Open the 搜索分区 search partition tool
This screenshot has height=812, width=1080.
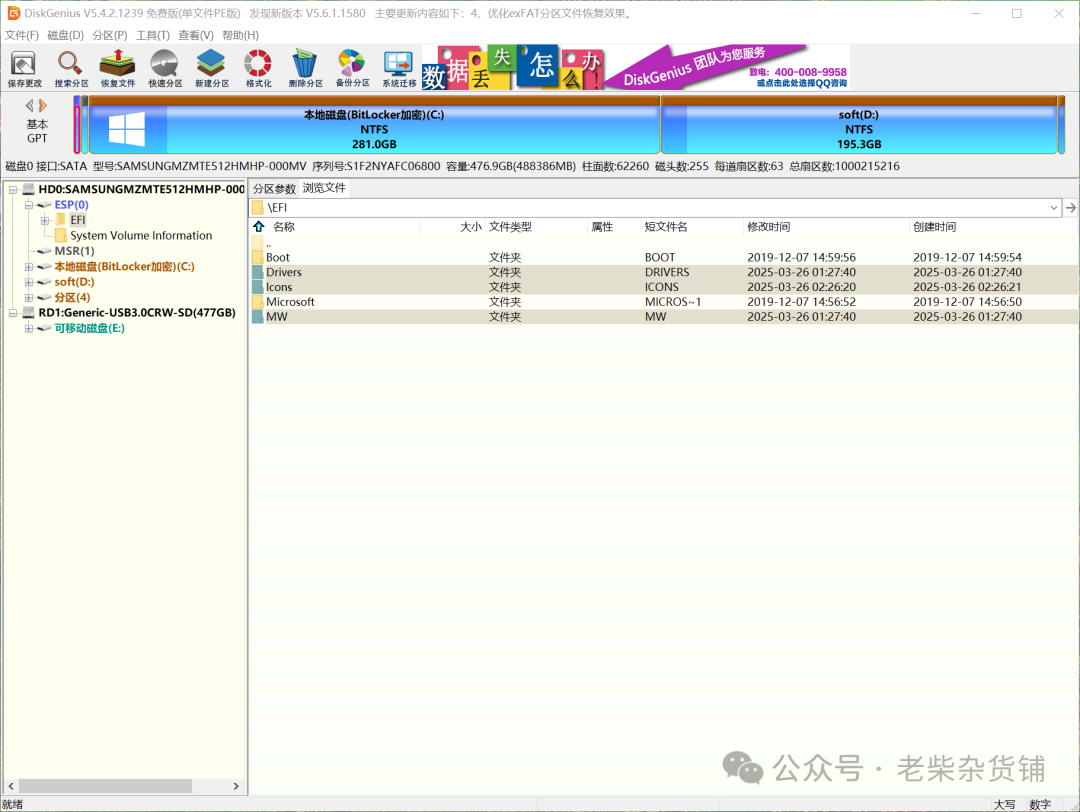tap(71, 68)
